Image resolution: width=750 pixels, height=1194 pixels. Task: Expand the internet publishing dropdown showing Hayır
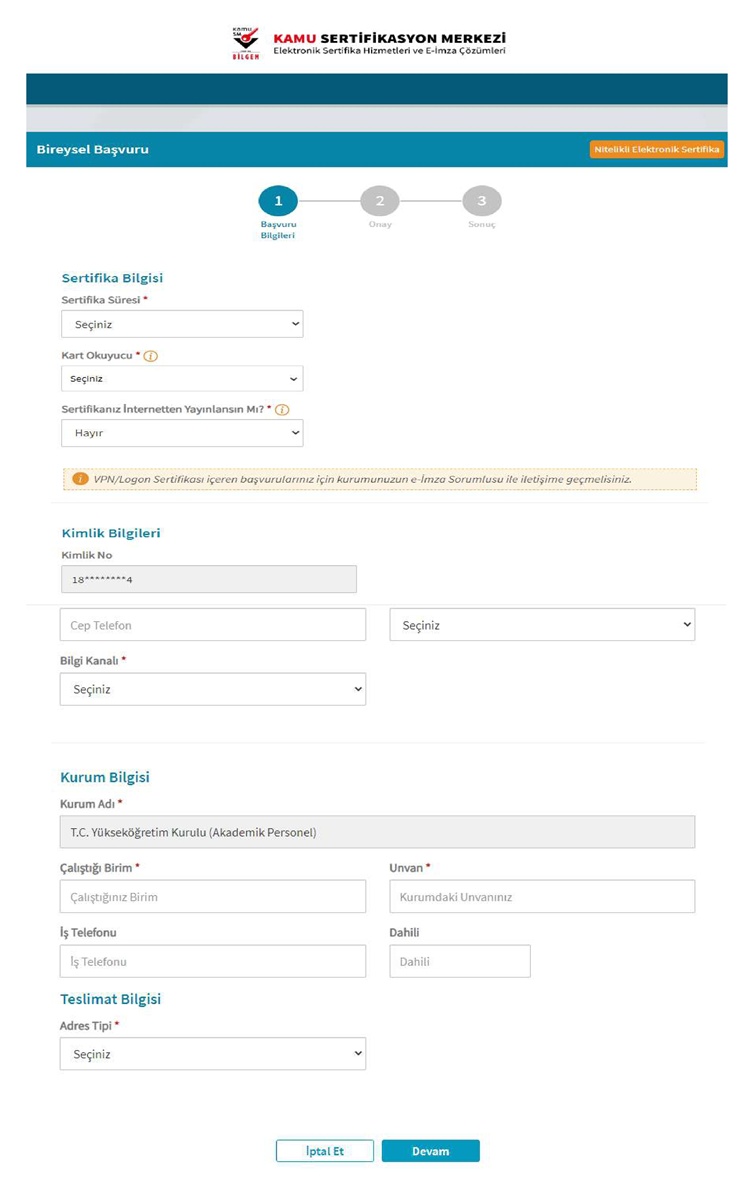(x=182, y=433)
